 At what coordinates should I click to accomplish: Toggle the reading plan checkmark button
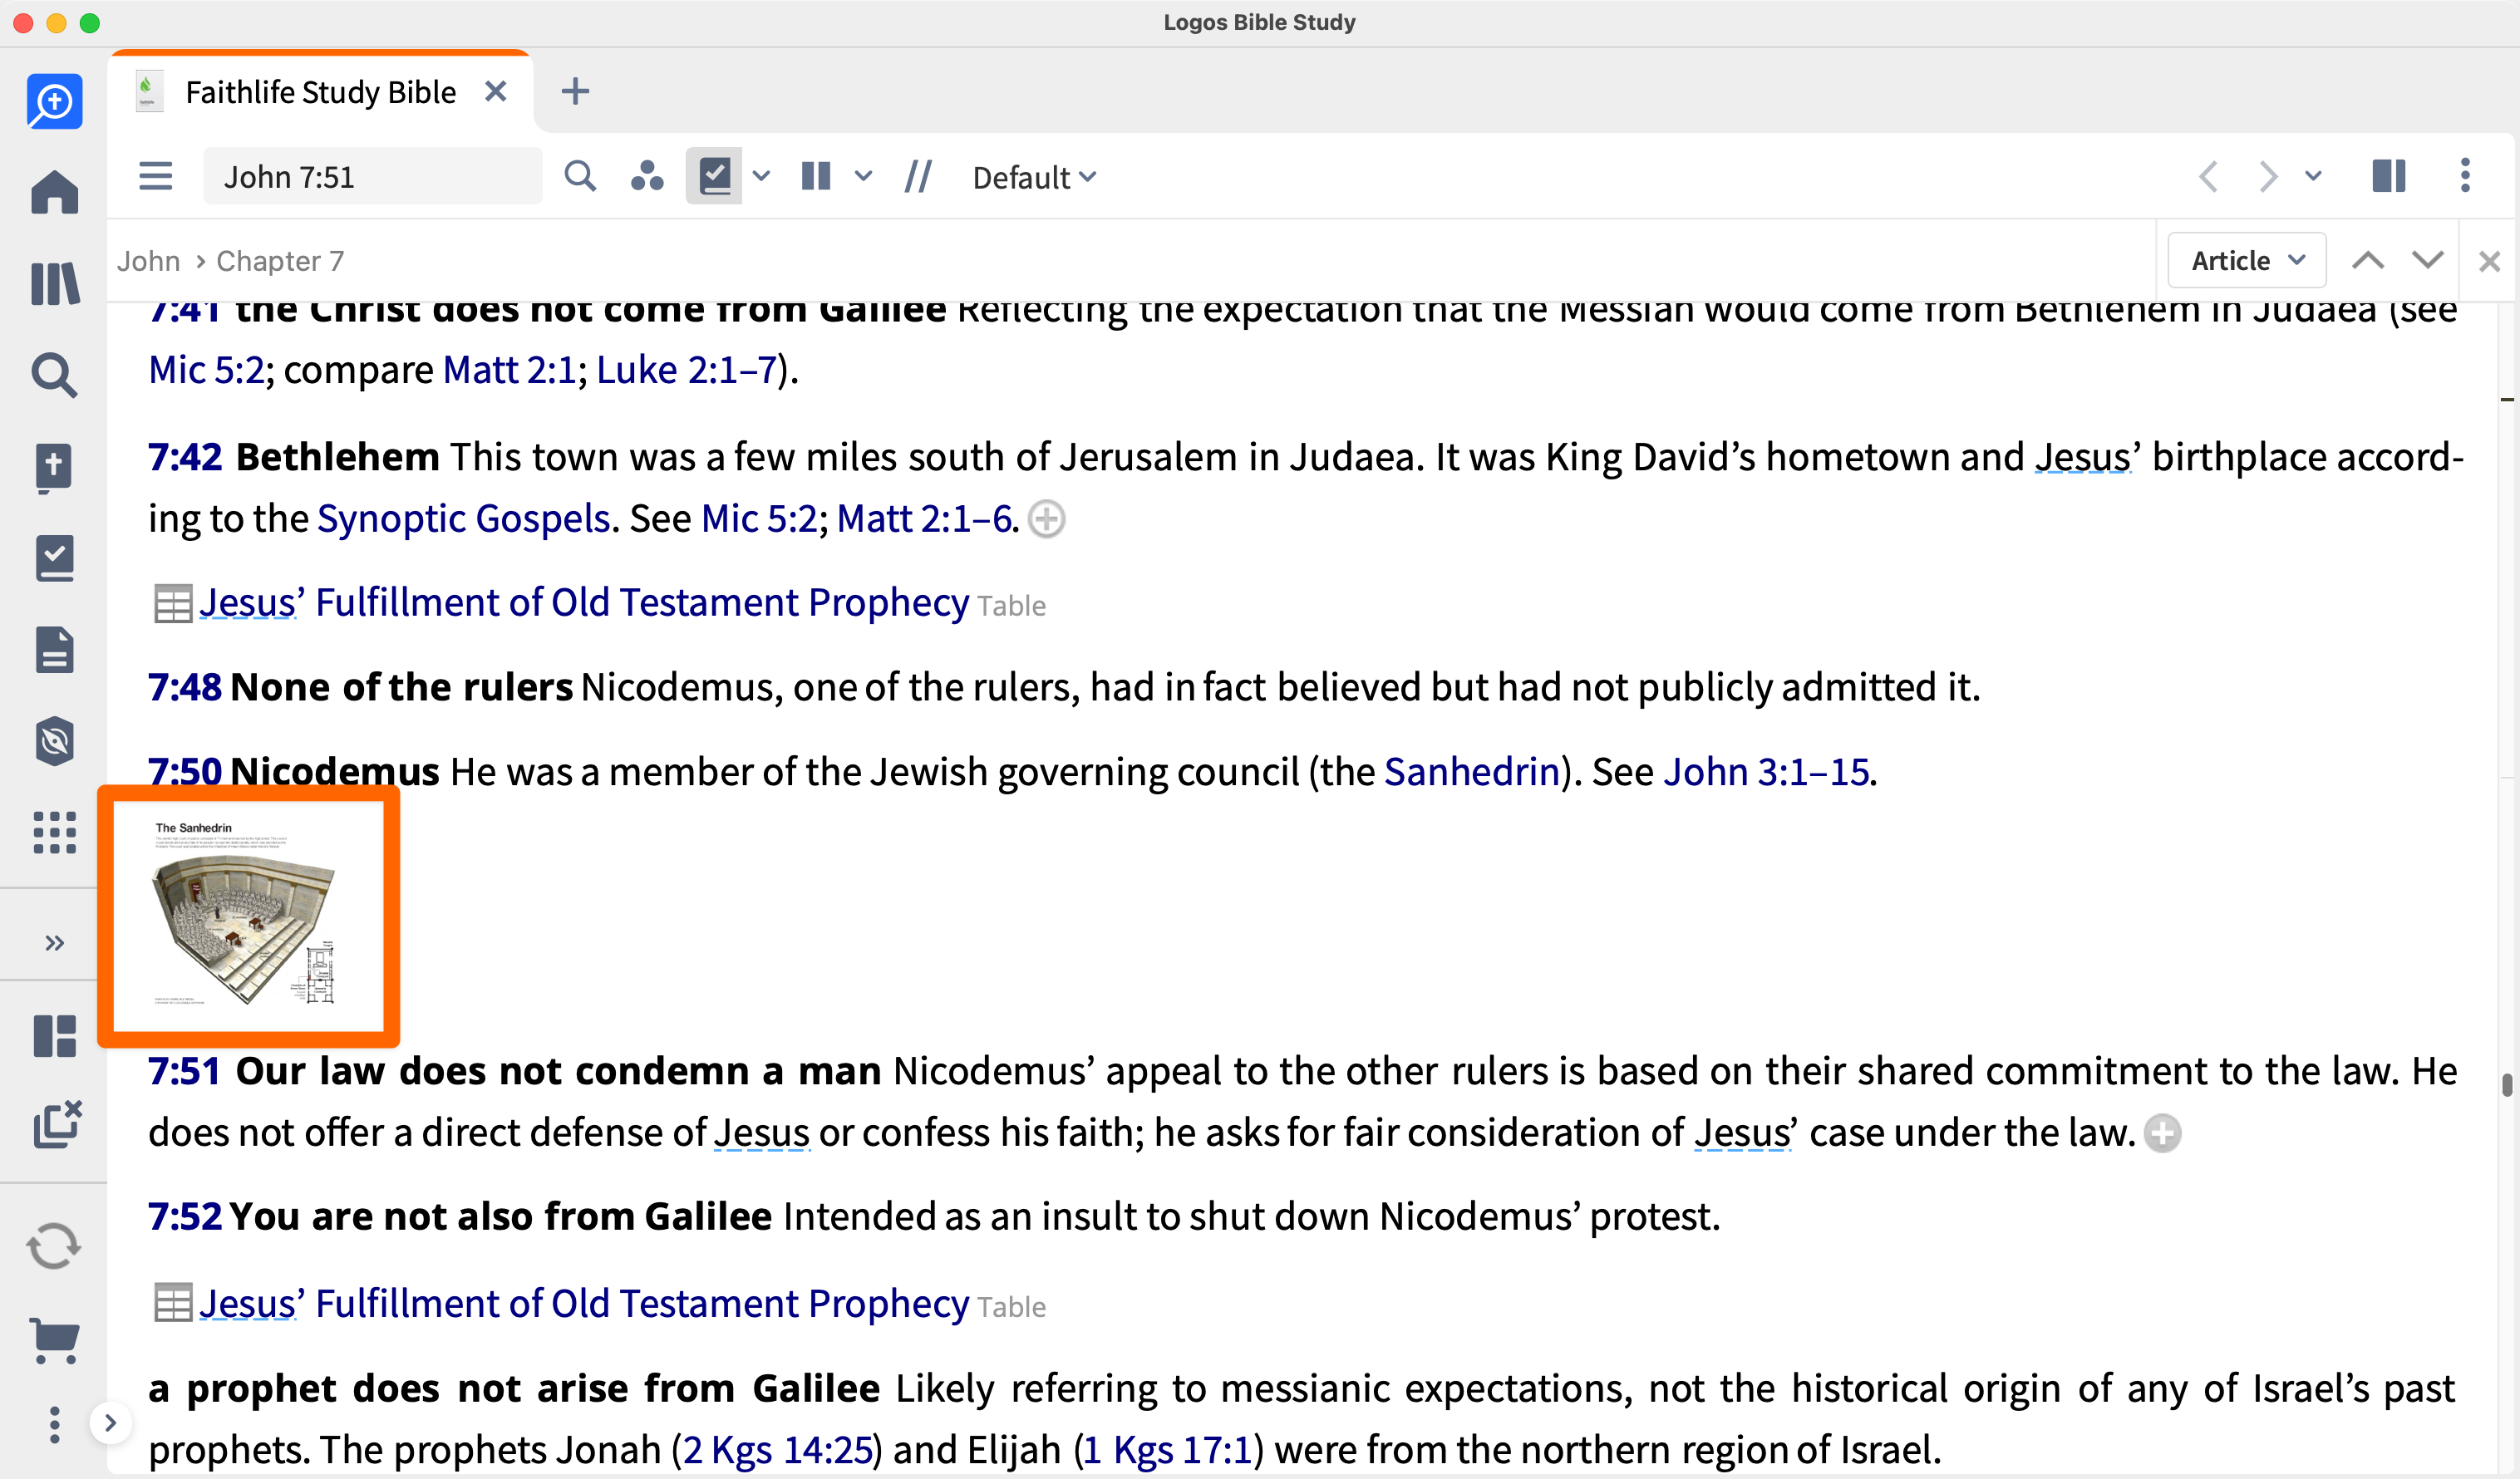714,176
